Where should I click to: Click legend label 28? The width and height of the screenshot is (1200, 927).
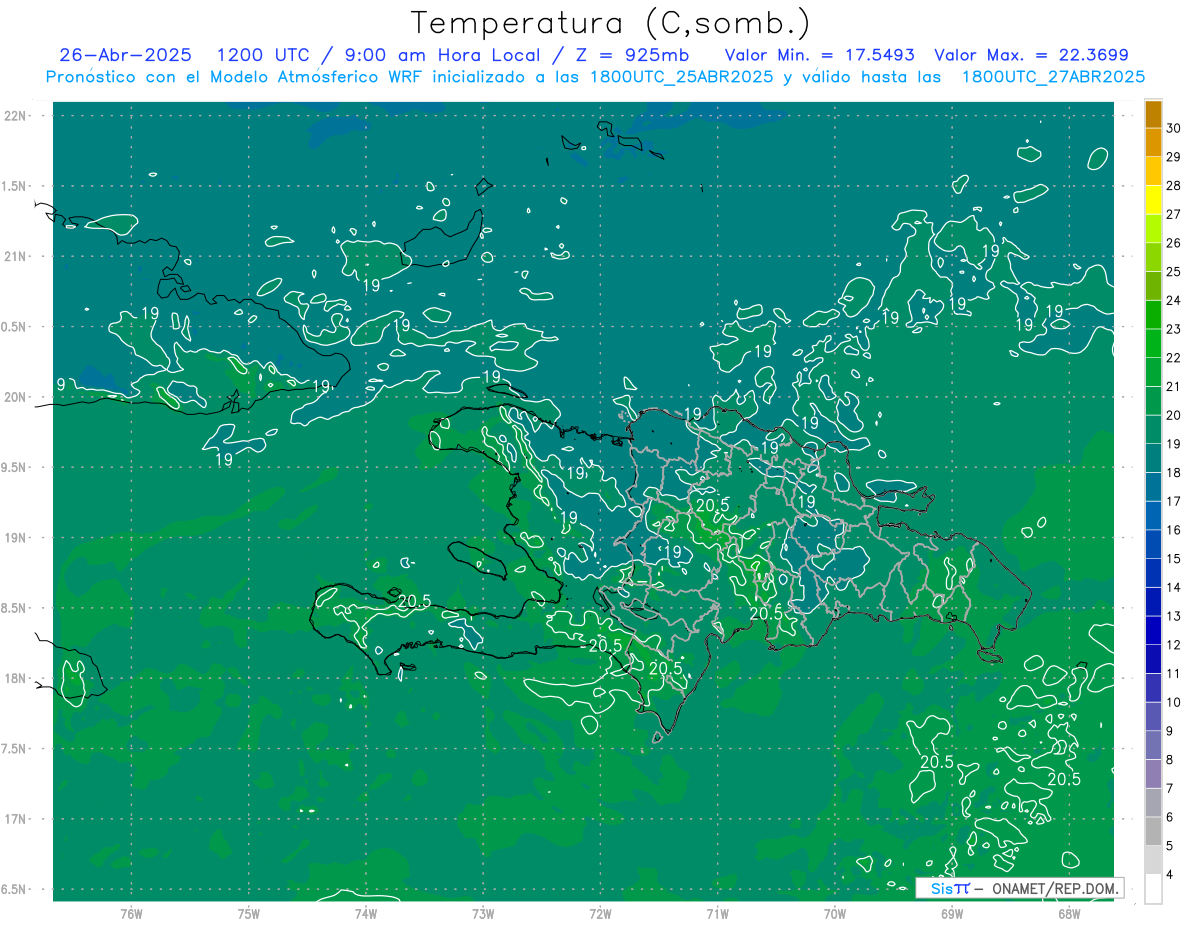point(1174,186)
